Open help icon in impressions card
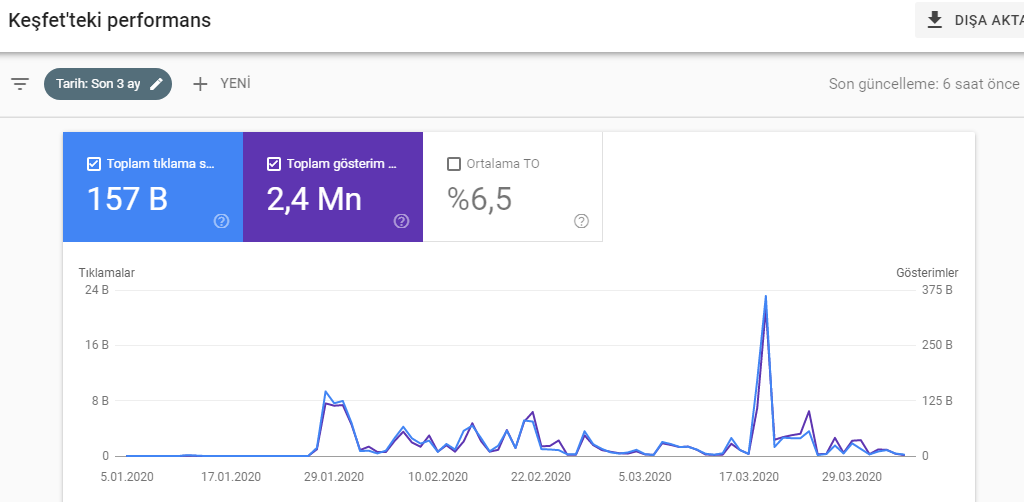 (402, 221)
